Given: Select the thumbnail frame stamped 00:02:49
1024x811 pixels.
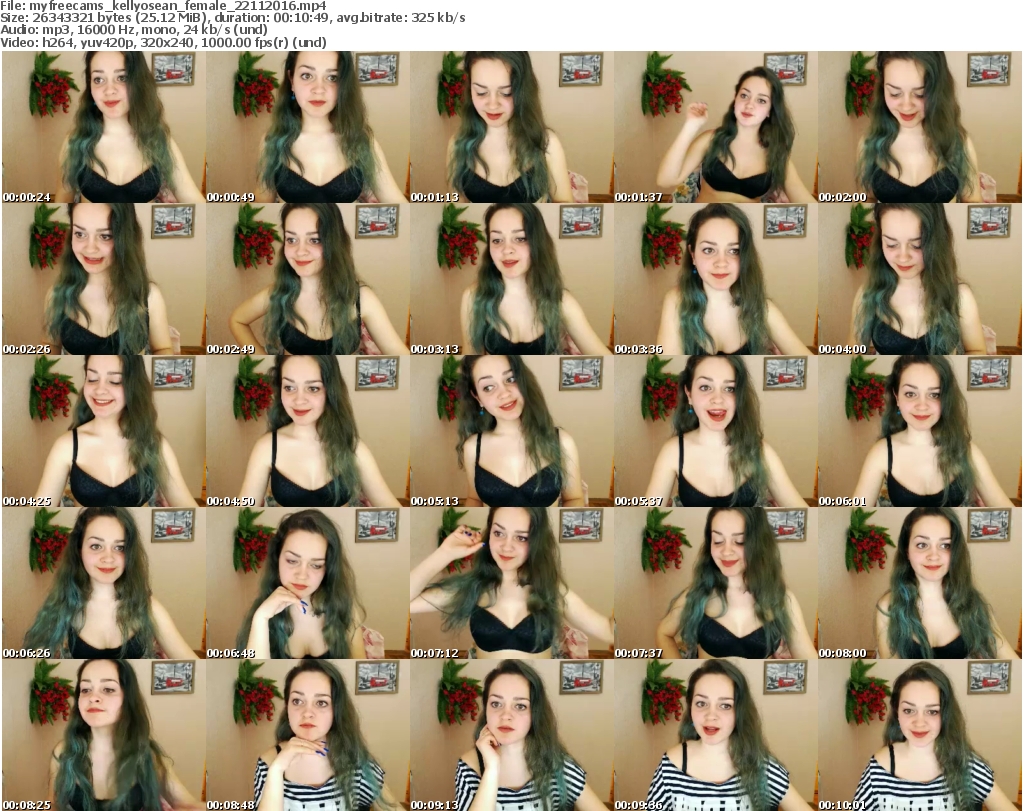Looking at the screenshot, I should [308, 279].
